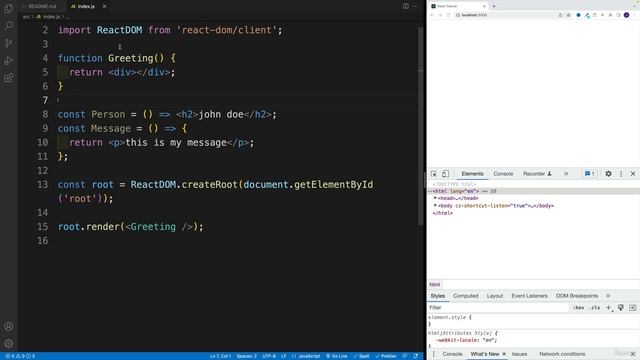Screen dimensions: 640x360
Task: Click the browser Forward arrow
Action: [x=440, y=15]
